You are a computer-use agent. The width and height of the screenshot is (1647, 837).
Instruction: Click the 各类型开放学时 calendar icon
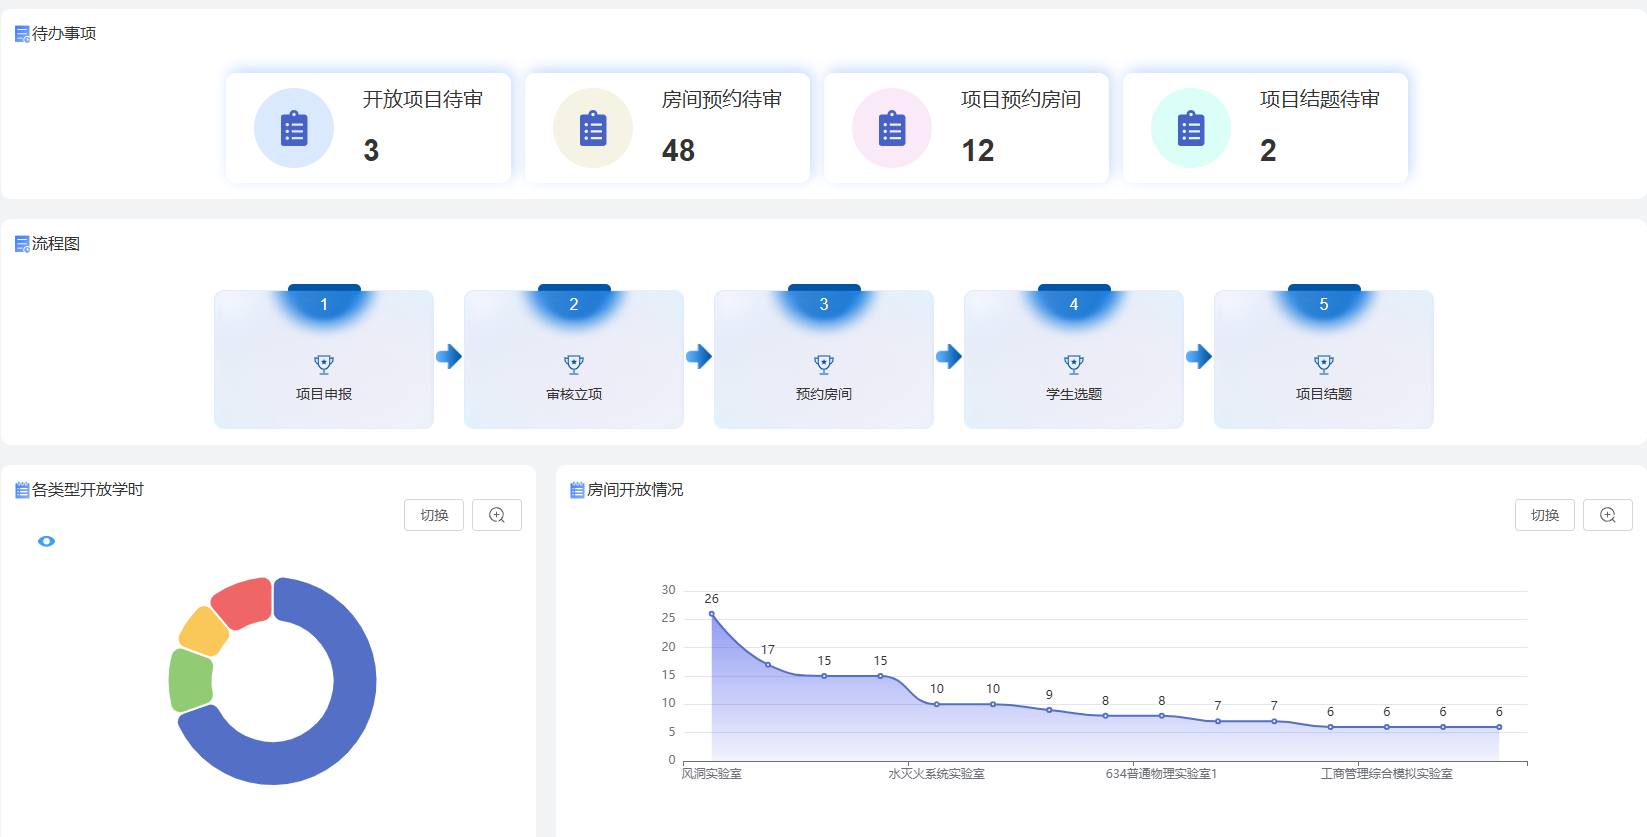(x=22, y=490)
